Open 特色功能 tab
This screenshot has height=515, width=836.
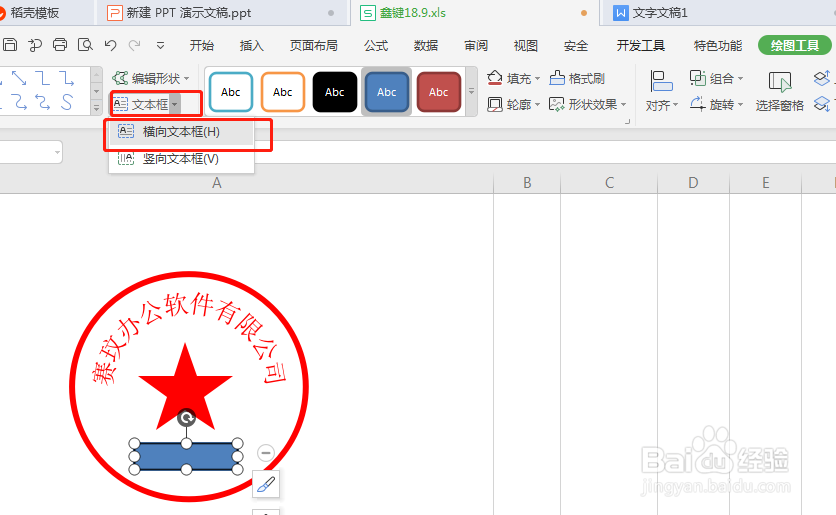(x=718, y=46)
